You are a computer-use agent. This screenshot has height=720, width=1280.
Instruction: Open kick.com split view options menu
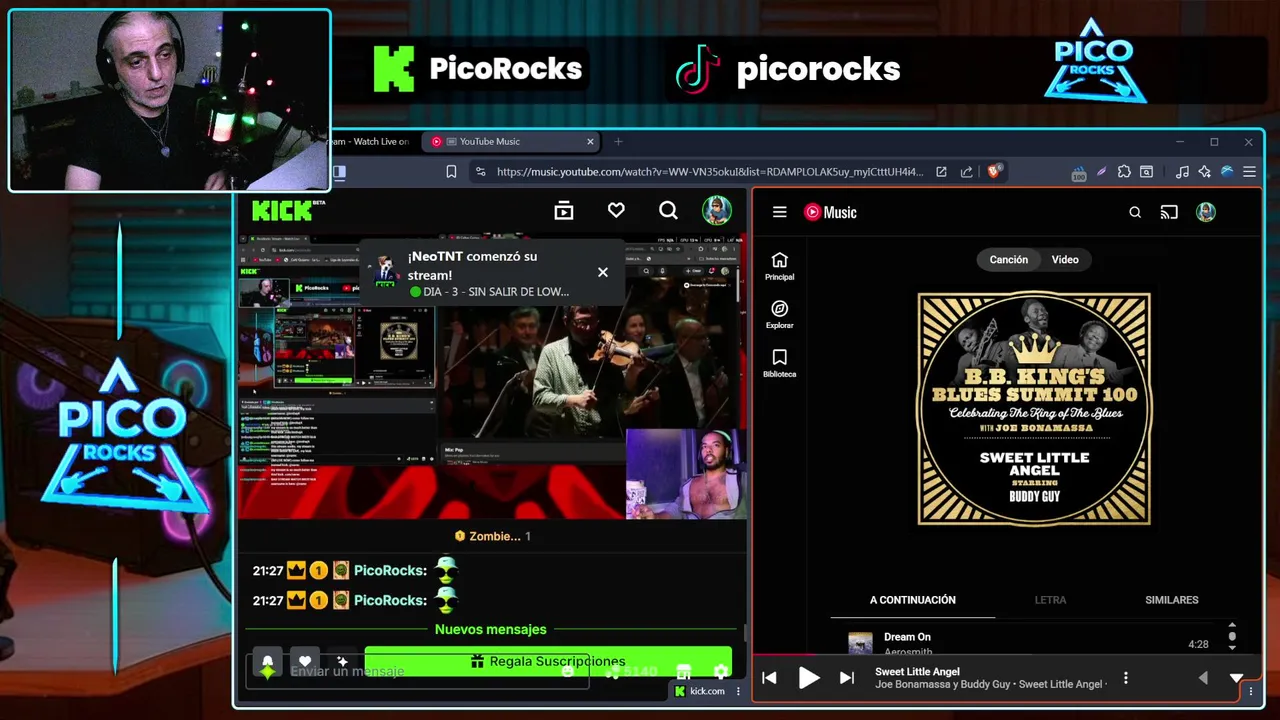click(x=738, y=691)
